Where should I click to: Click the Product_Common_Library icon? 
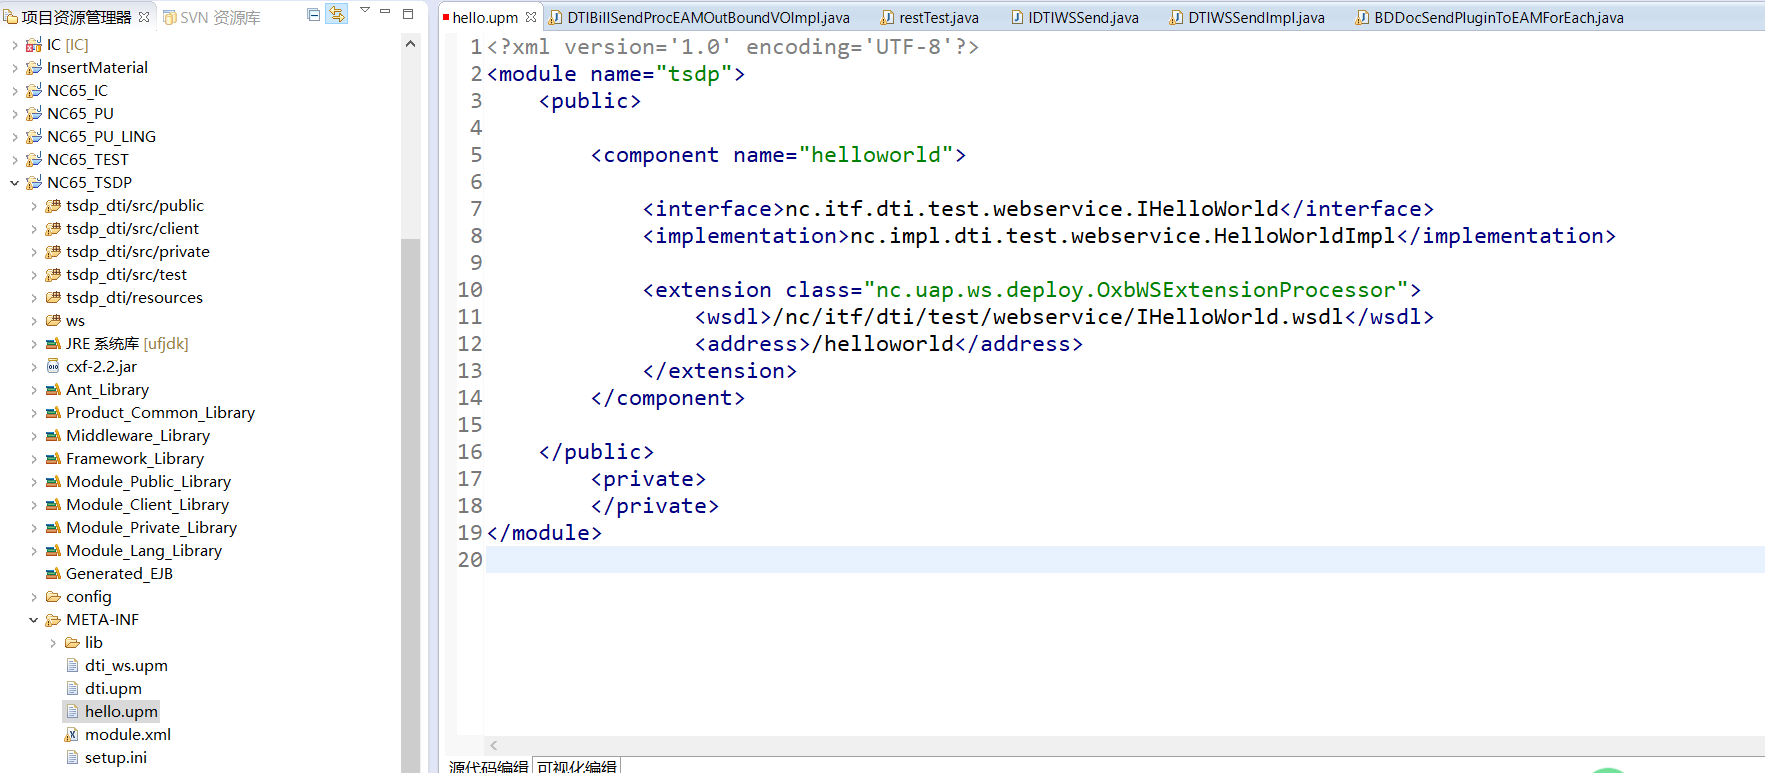pyautogui.click(x=53, y=413)
